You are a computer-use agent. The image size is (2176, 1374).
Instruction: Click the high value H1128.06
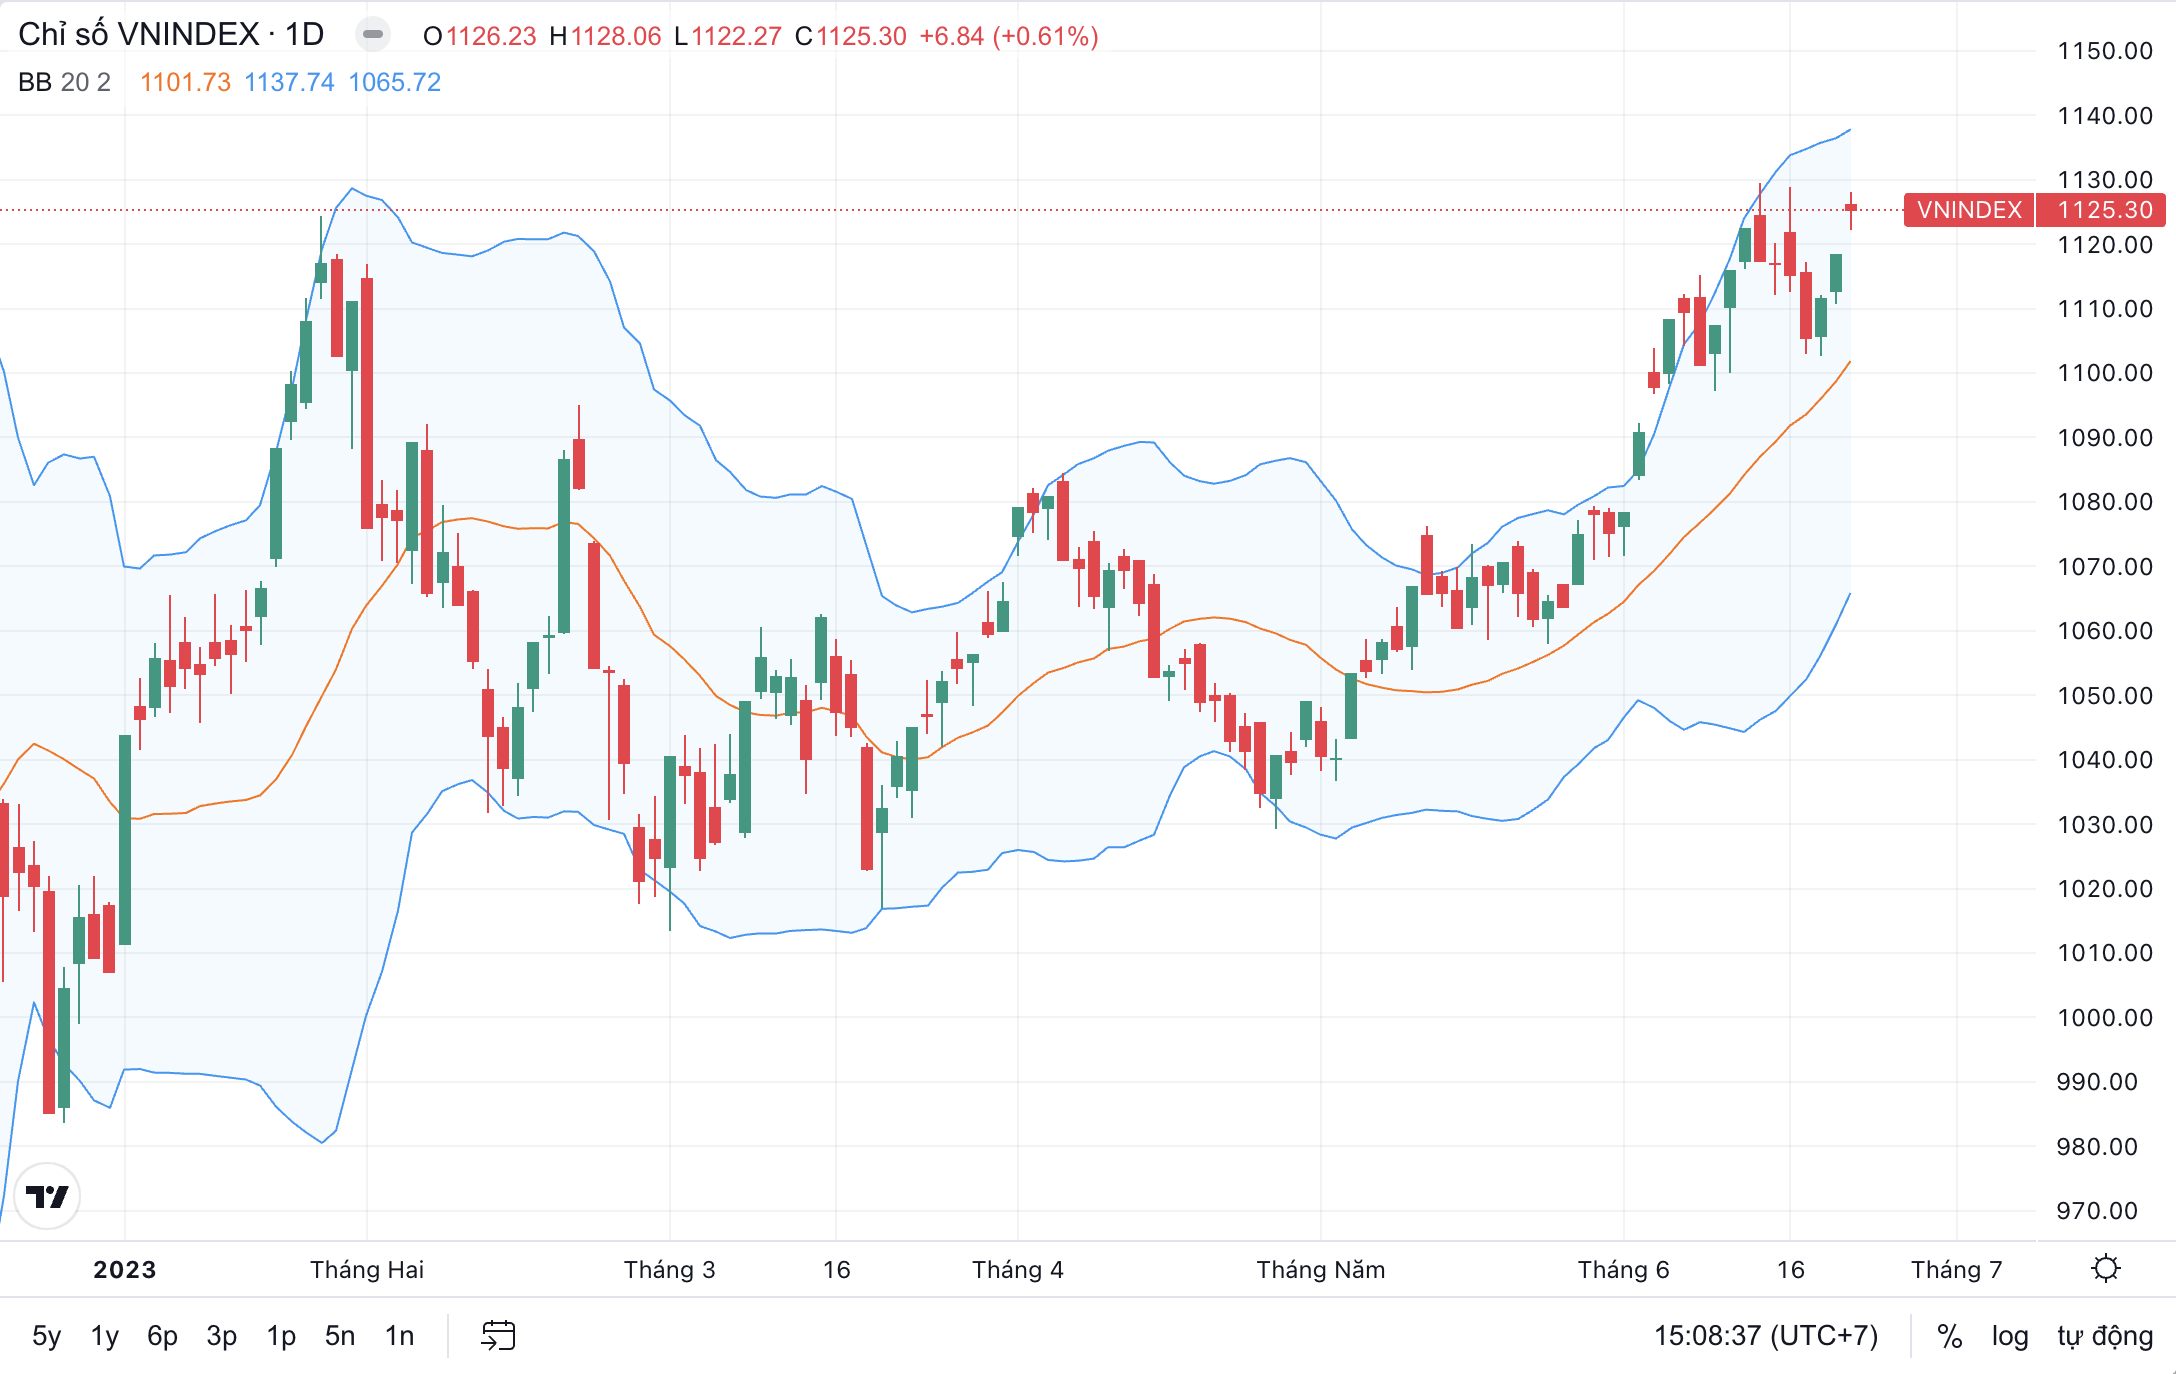point(605,36)
